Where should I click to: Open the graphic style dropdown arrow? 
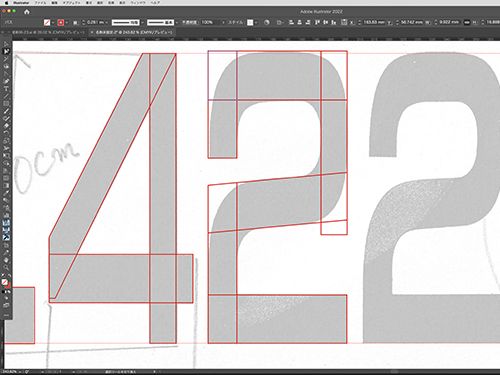tap(256, 22)
